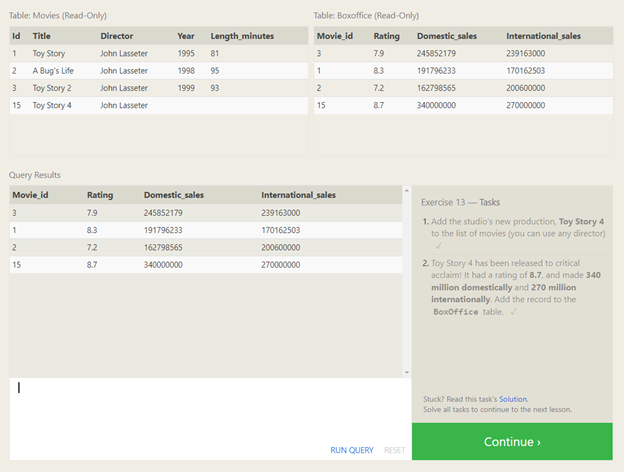Screen dimensions: 624x472
Task: Click A Bug's Life title cell
Action: point(55,71)
